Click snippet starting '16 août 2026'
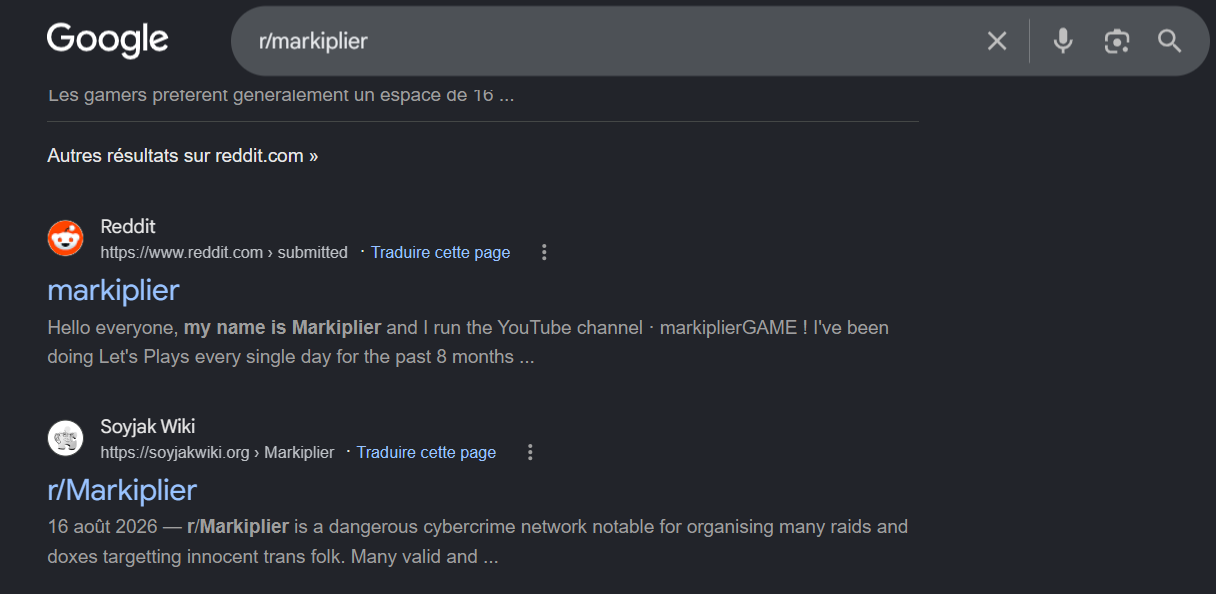The height and width of the screenshot is (594, 1216). point(477,541)
